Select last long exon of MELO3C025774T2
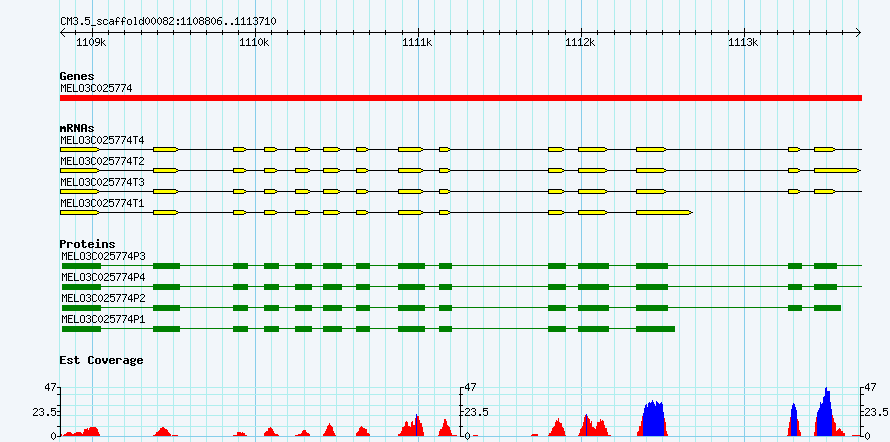The width and height of the screenshot is (890, 442). coord(837,170)
